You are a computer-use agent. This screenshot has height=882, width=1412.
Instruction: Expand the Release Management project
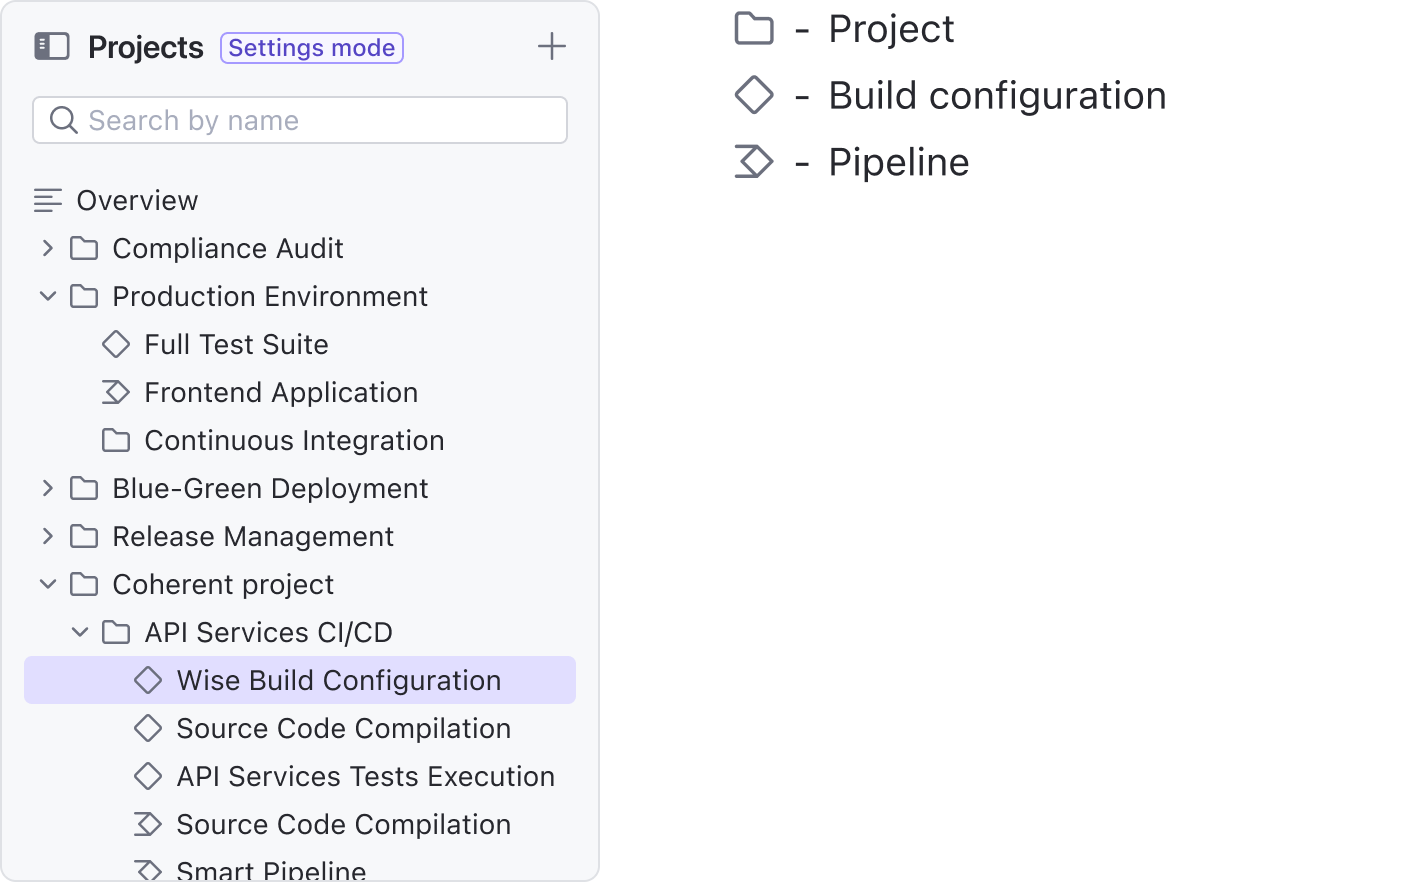point(47,536)
